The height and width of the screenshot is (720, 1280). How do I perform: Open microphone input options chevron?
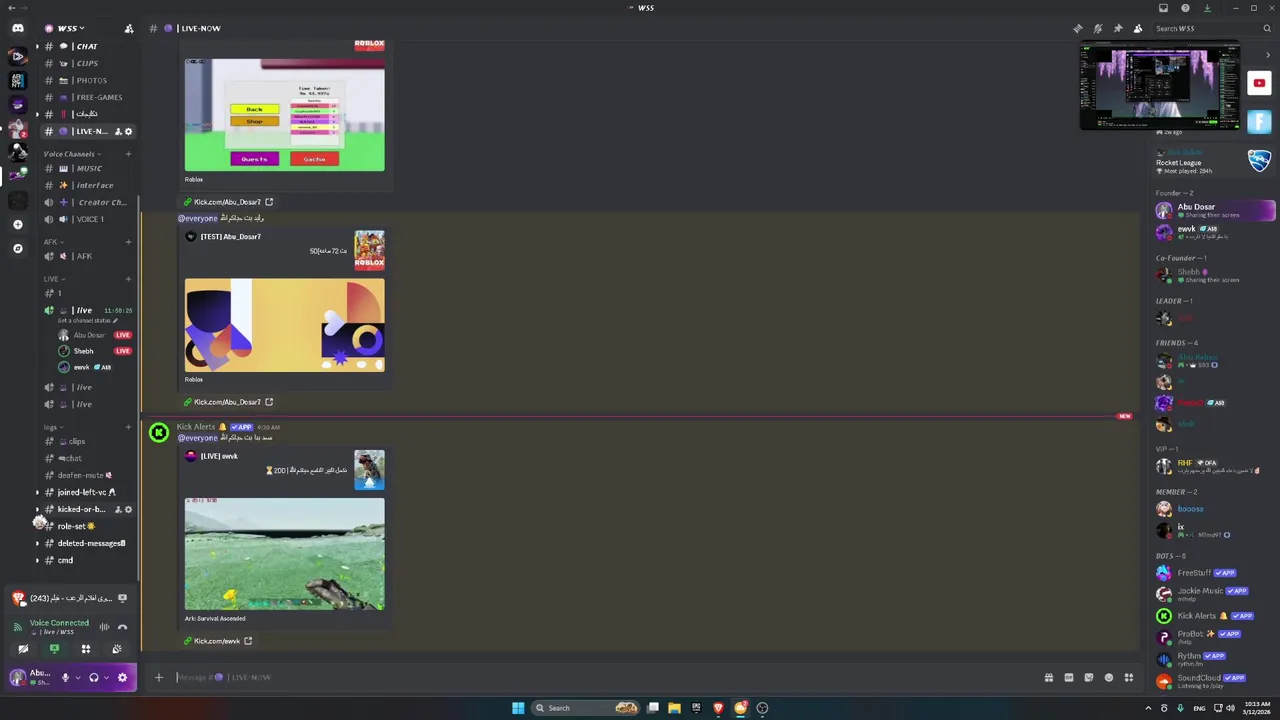[x=78, y=678]
